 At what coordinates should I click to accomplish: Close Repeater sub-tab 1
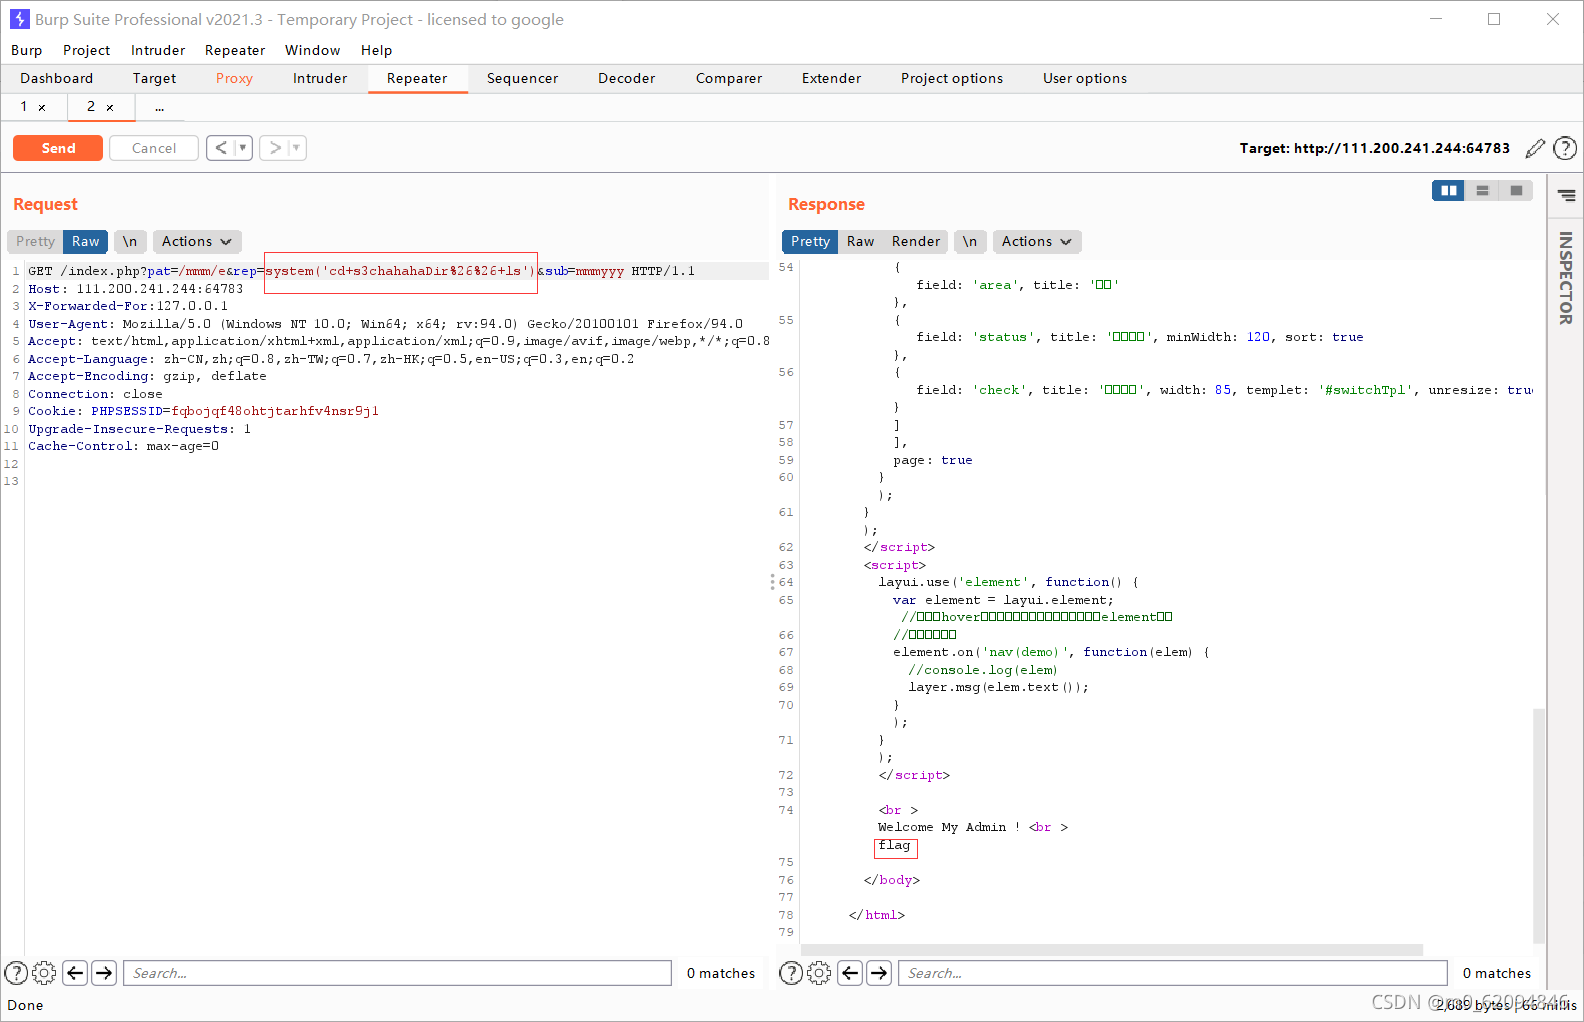(42, 107)
